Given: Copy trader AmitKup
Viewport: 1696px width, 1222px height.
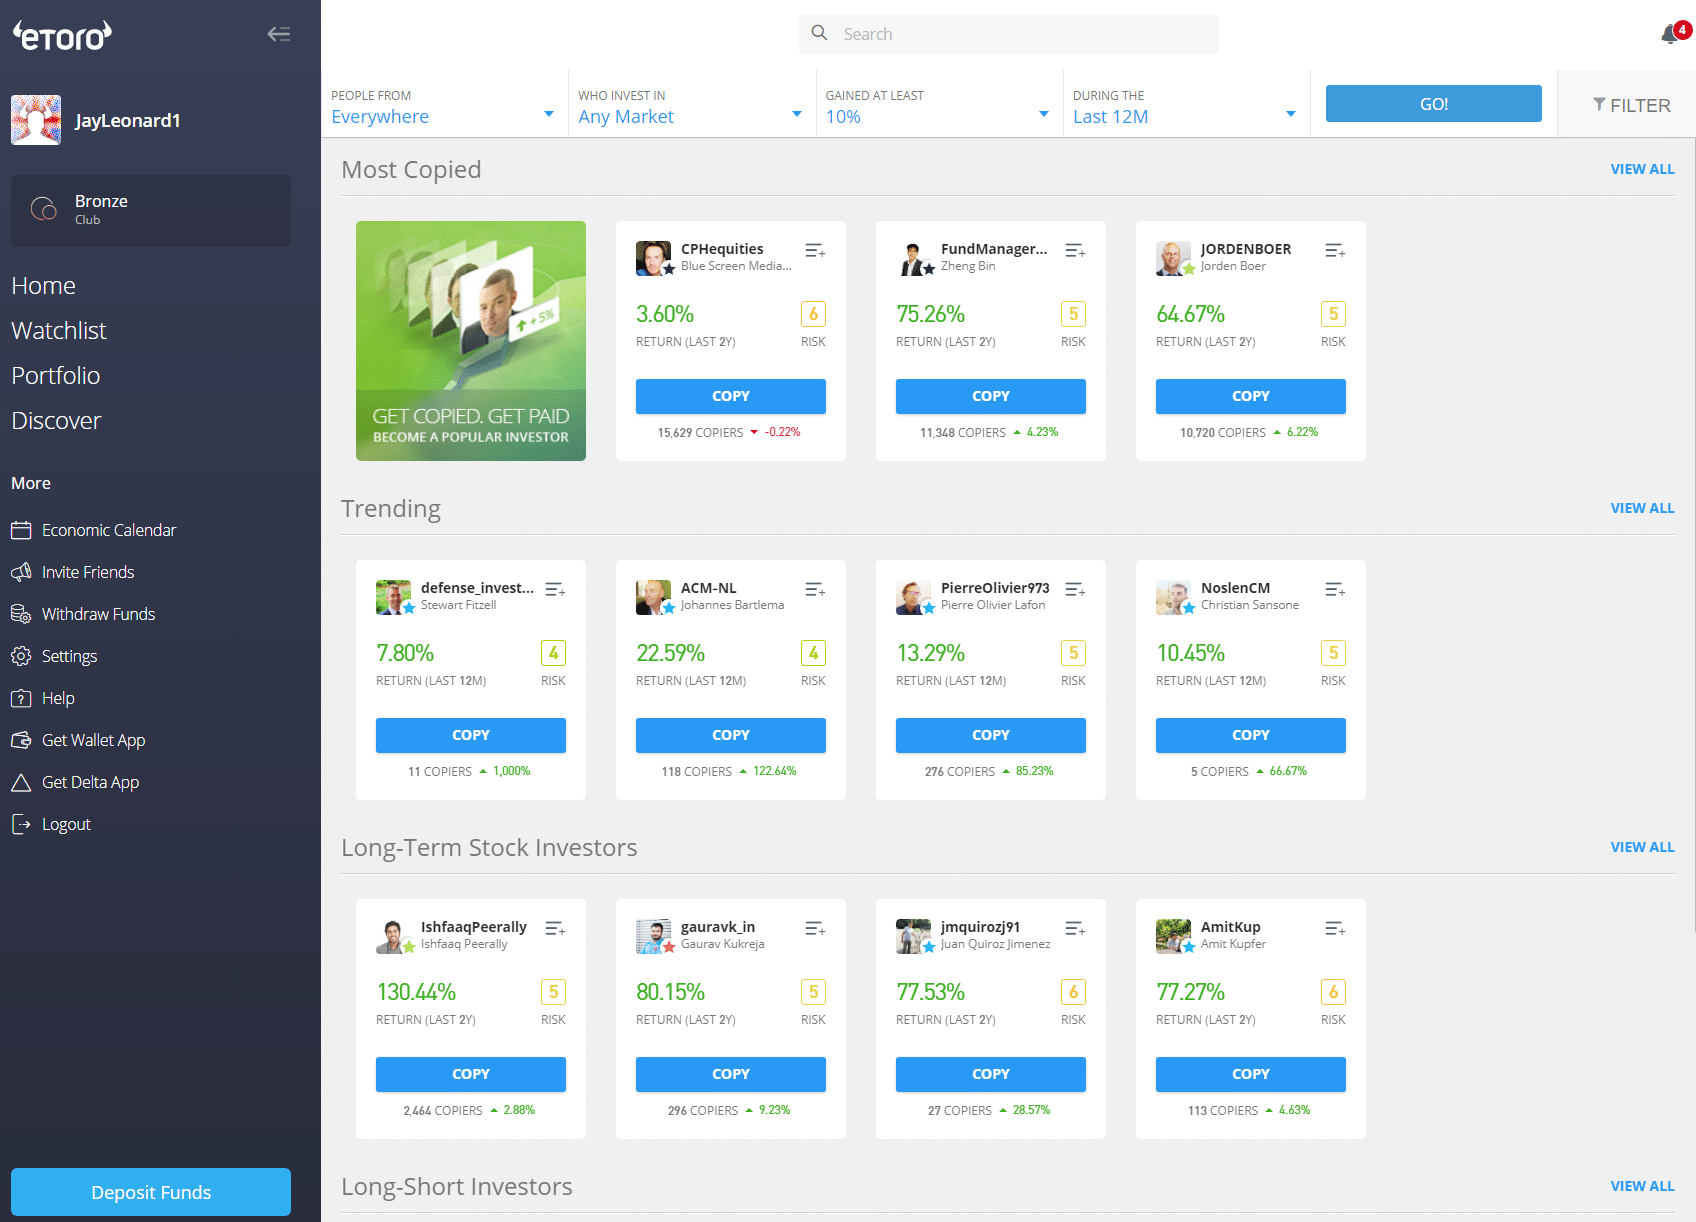Looking at the screenshot, I should click(1251, 1074).
